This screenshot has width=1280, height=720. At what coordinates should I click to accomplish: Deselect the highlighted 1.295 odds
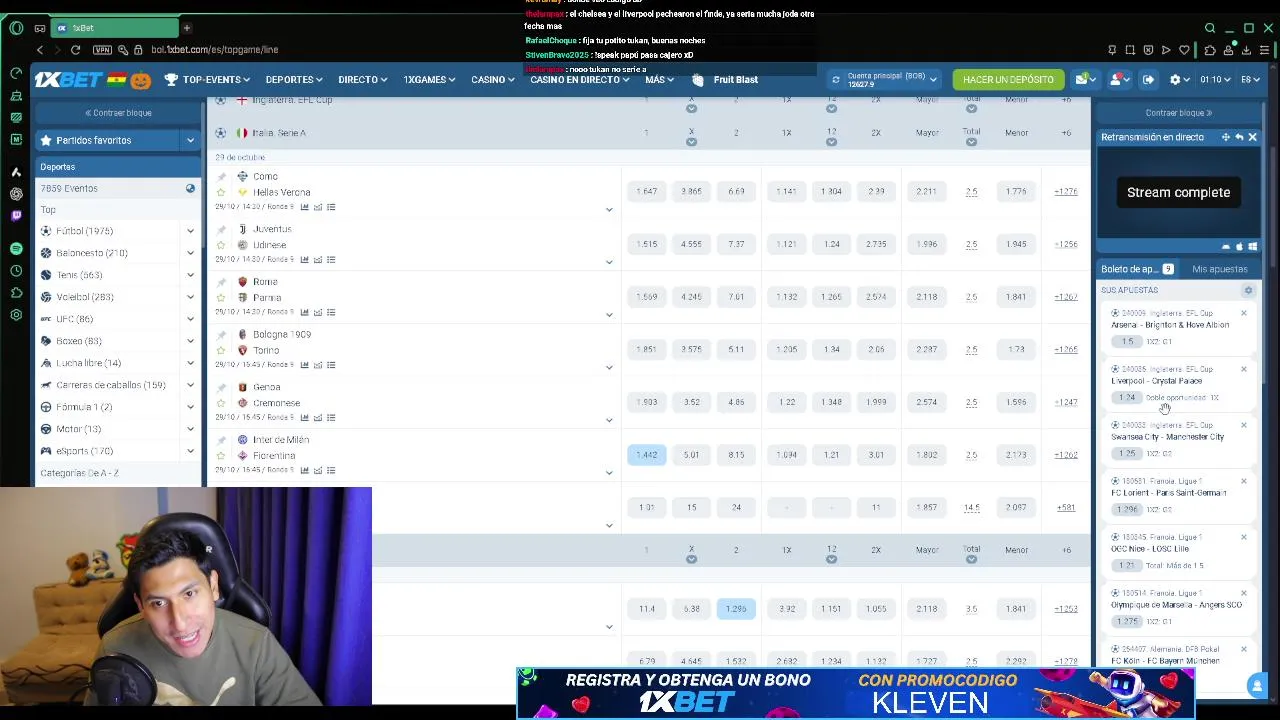pyautogui.click(x=736, y=608)
